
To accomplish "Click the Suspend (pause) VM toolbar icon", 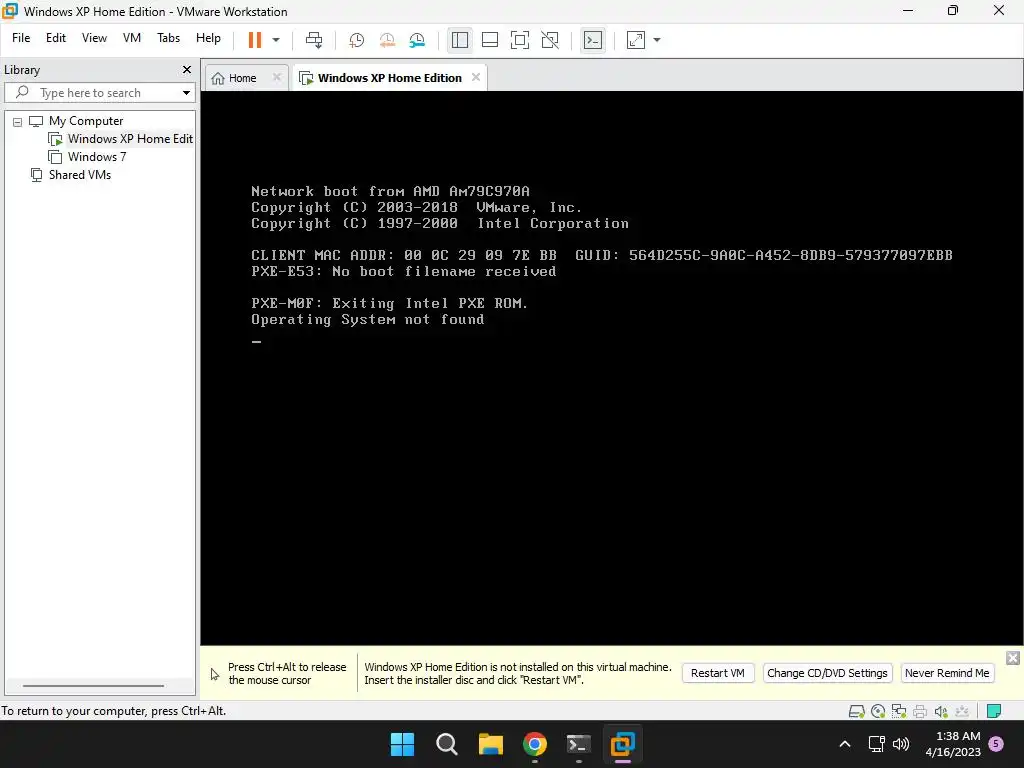I will 255,40.
